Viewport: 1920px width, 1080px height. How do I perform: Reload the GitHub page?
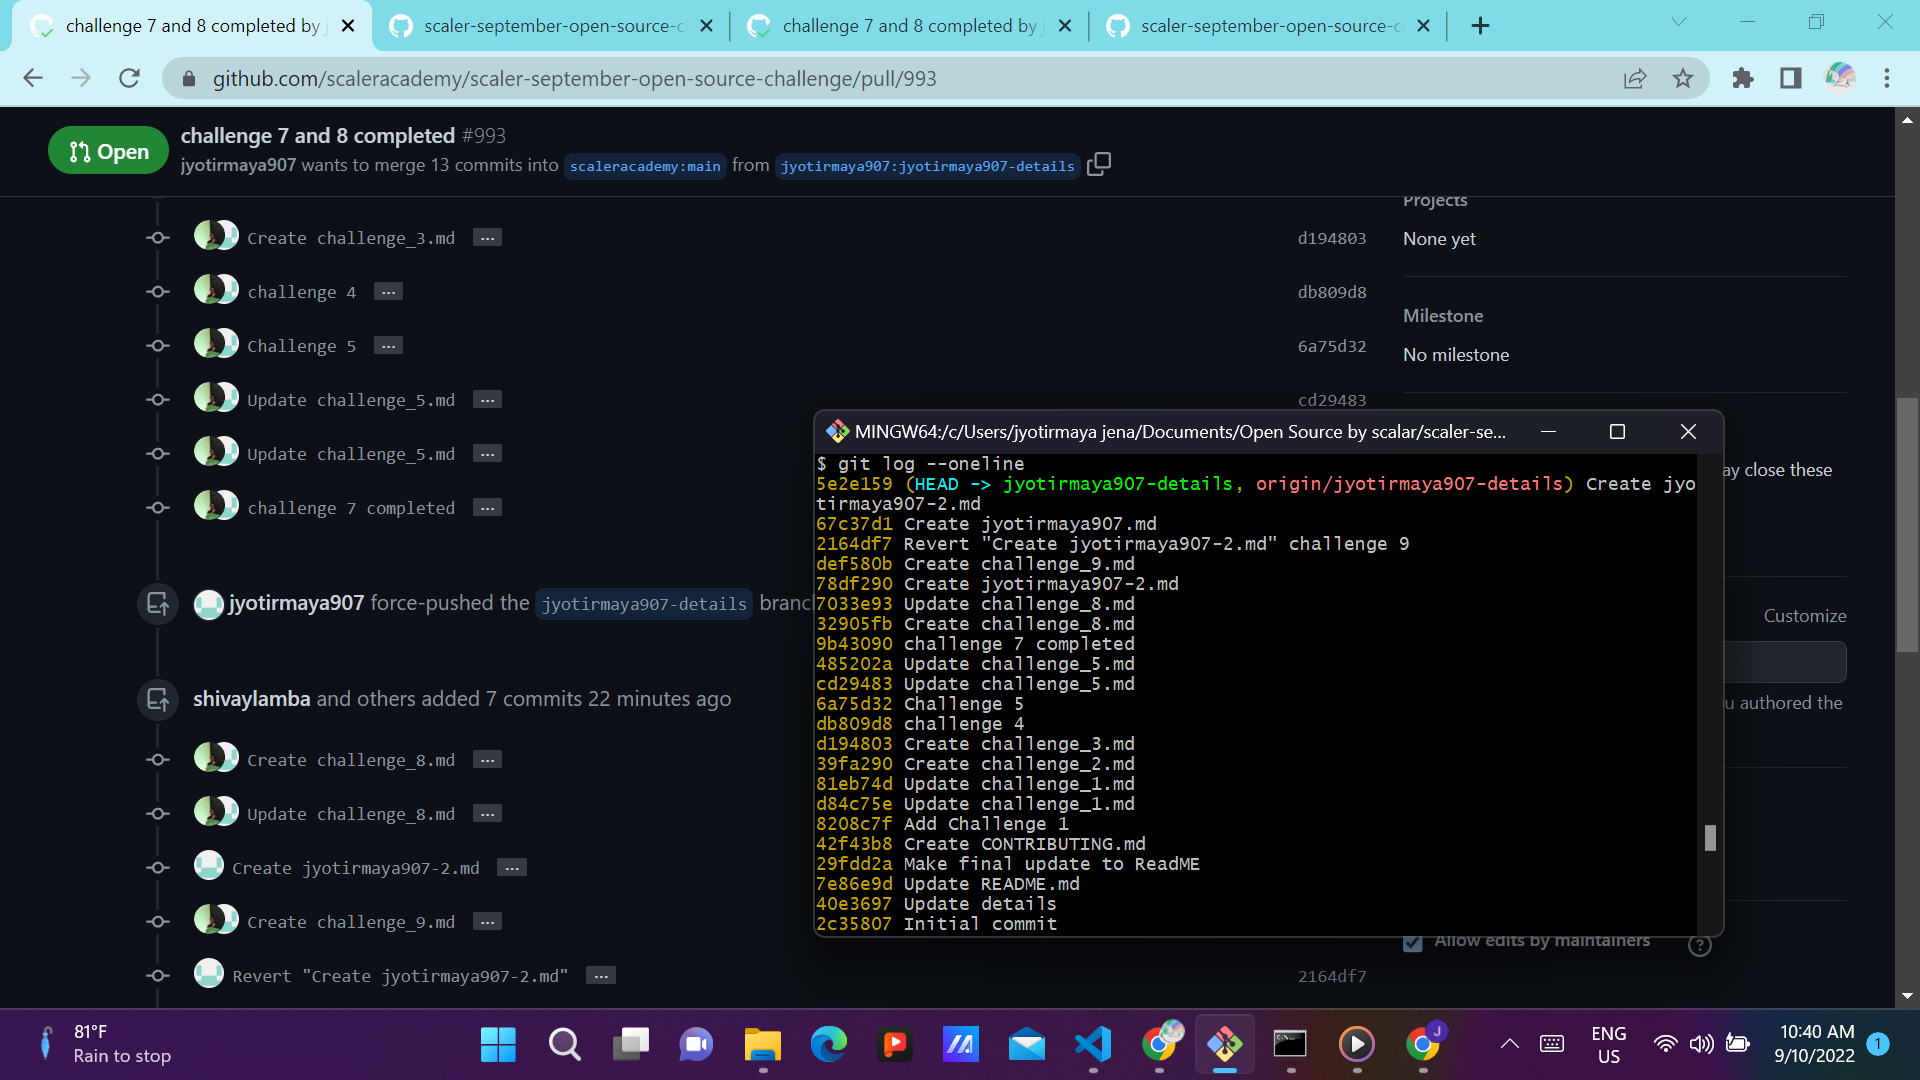point(129,78)
